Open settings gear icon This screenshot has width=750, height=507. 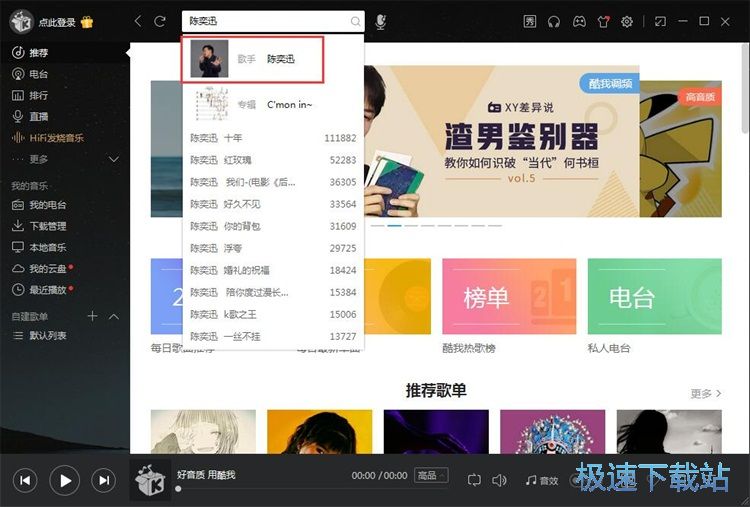pyautogui.click(x=627, y=22)
